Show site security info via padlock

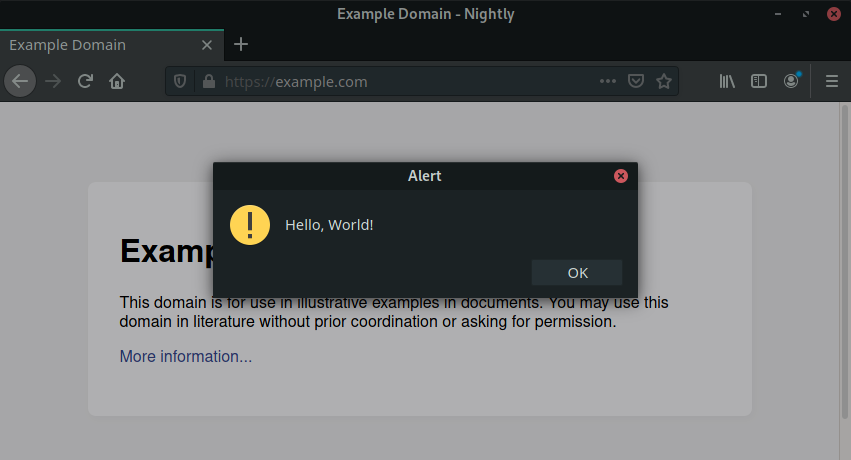(x=208, y=82)
